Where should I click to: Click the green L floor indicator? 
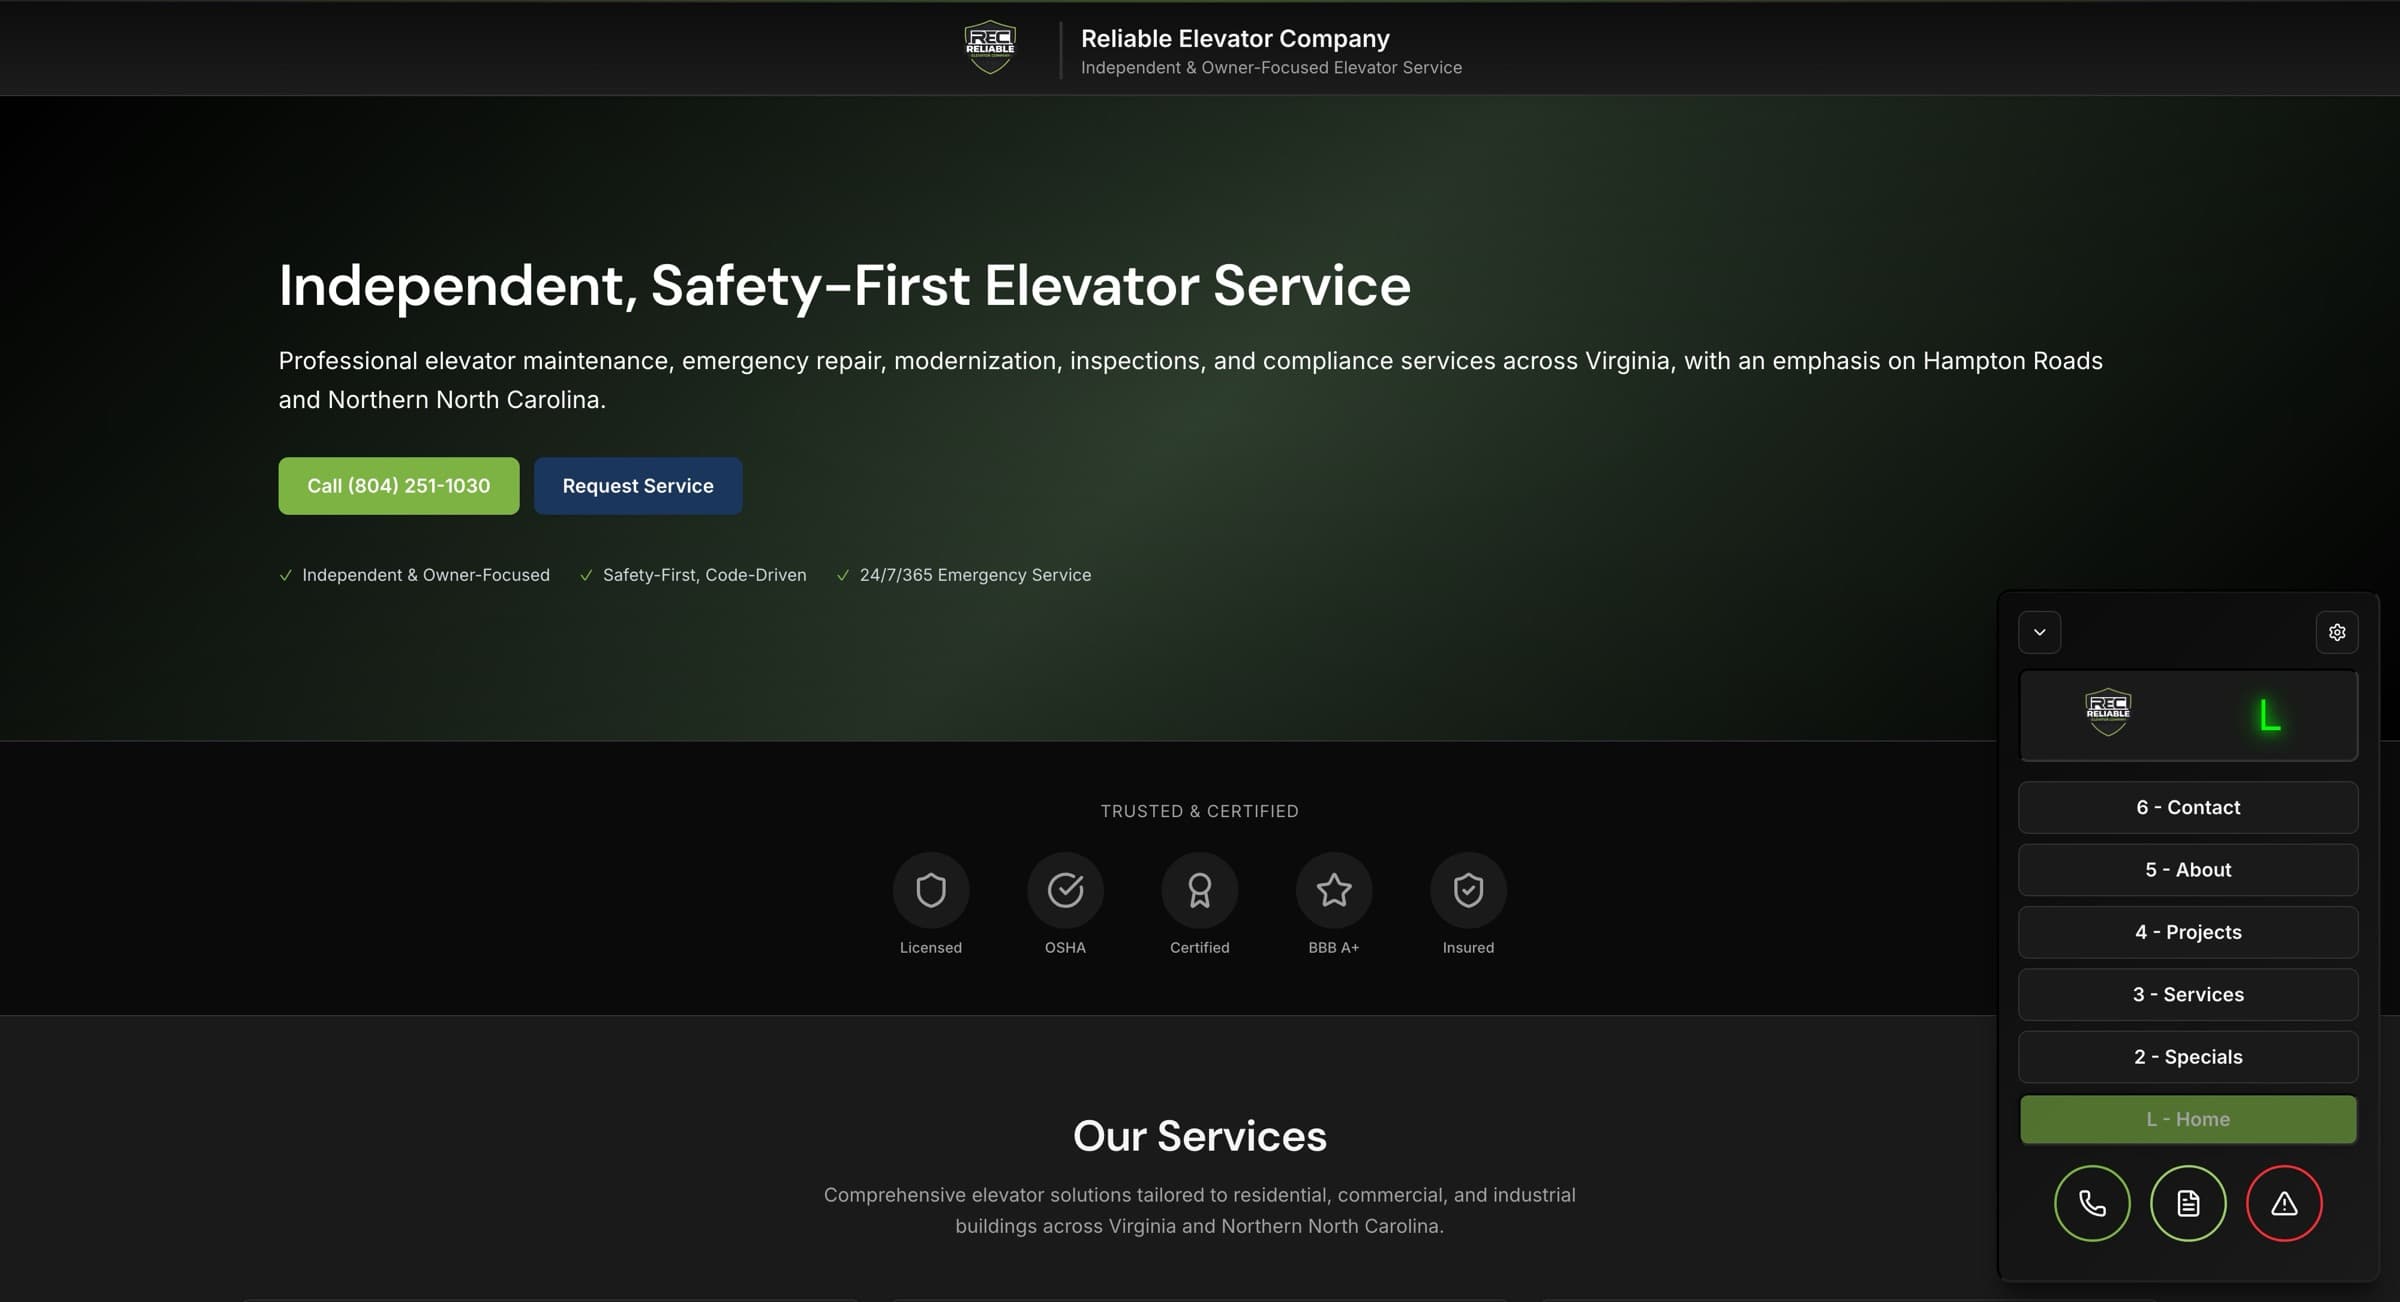point(2269,716)
